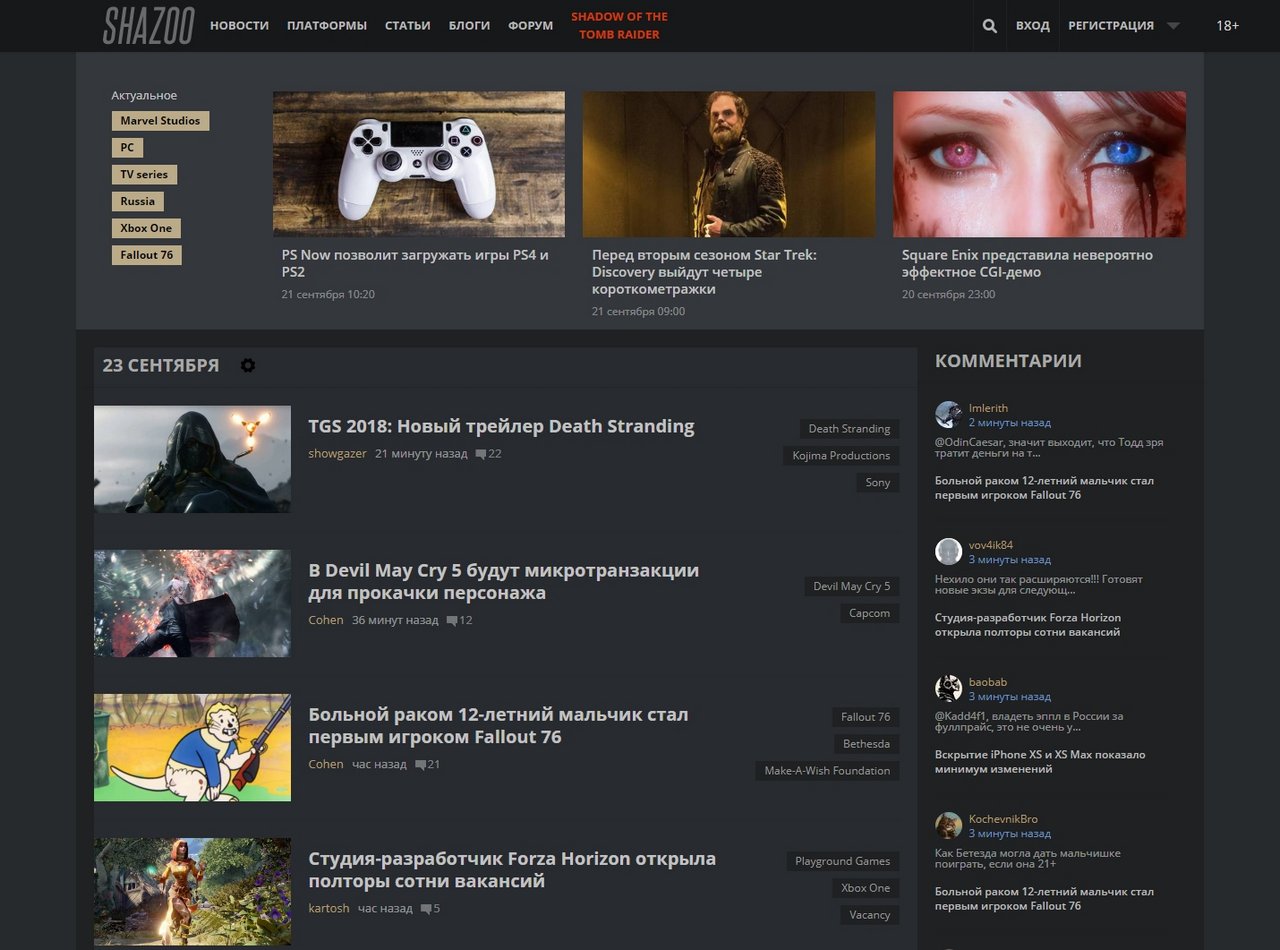Open the Devil May Cry 5 article thumbnail
Screen dimensions: 1280x950
click(192, 603)
